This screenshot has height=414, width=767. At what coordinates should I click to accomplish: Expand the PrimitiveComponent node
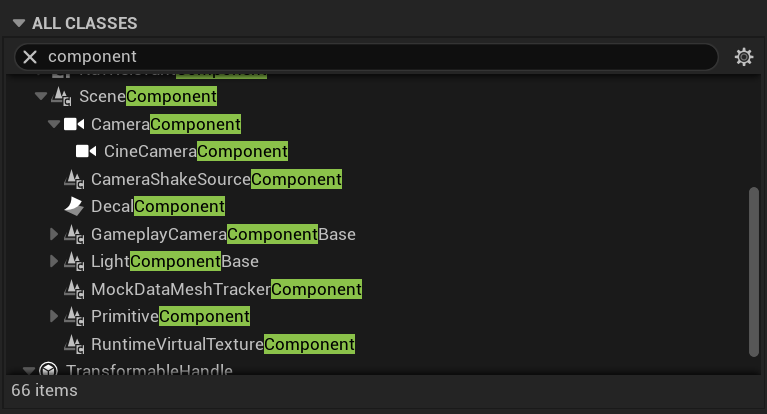click(54, 317)
